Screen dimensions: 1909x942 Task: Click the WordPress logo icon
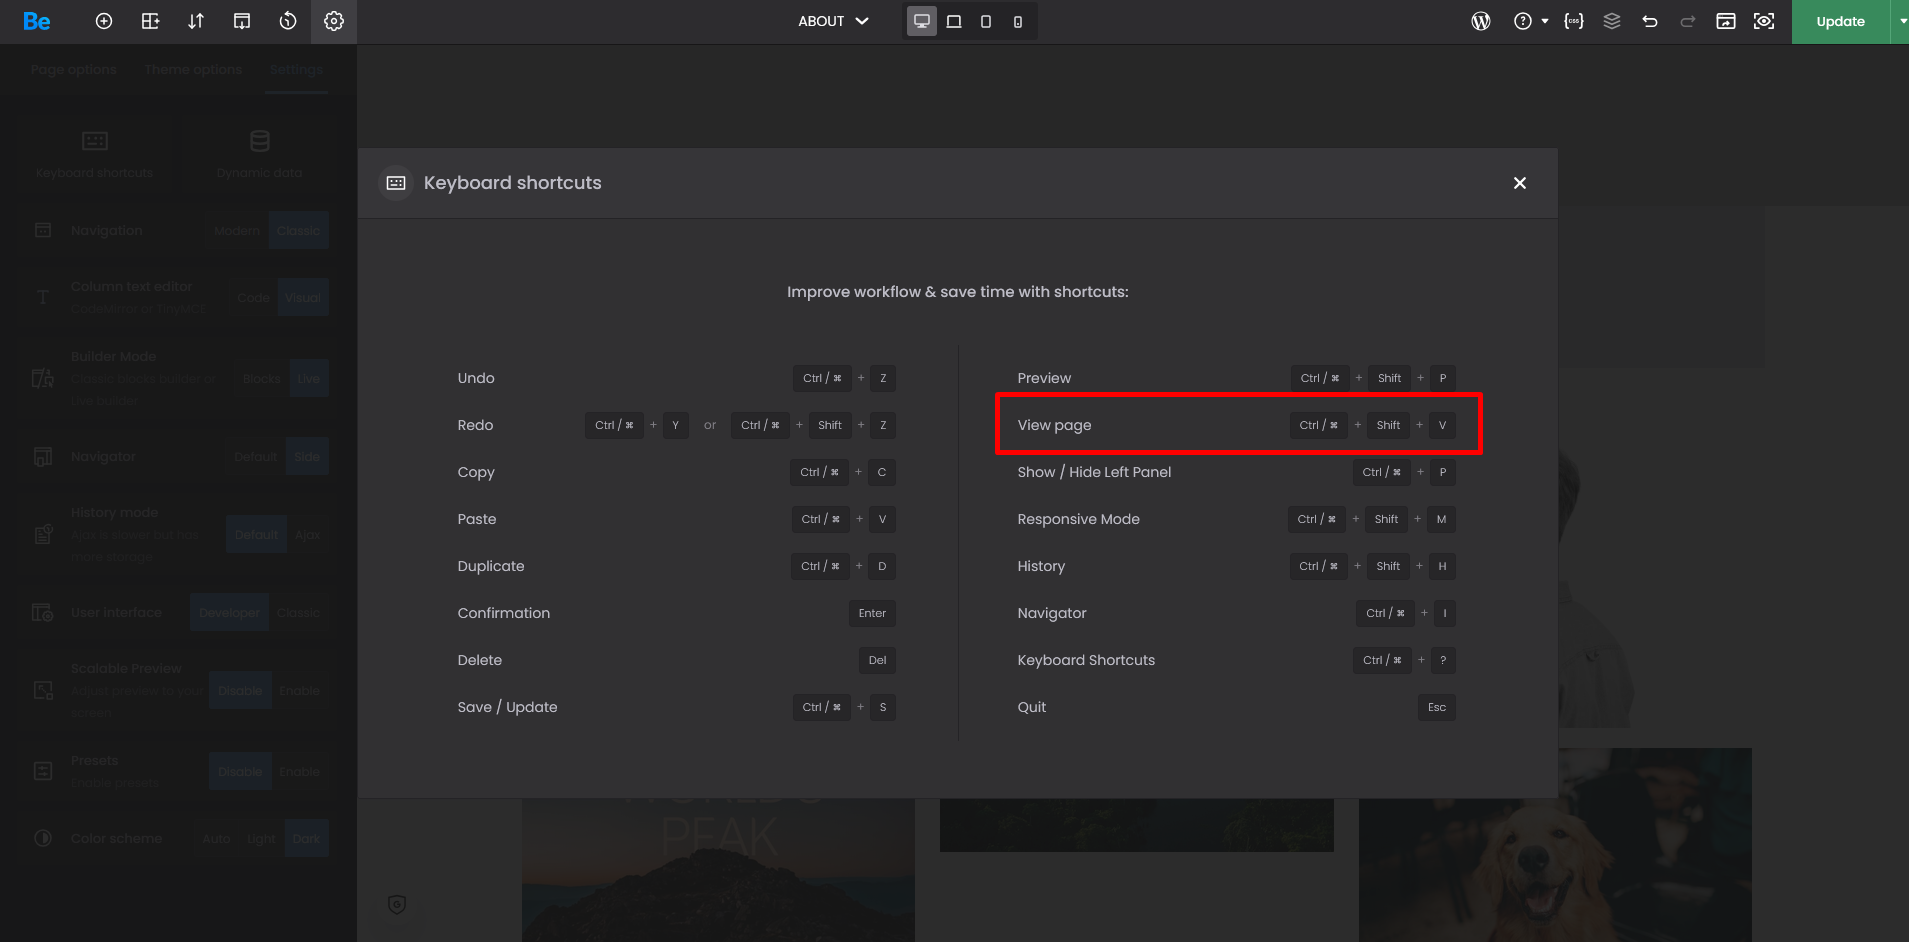click(x=1481, y=21)
